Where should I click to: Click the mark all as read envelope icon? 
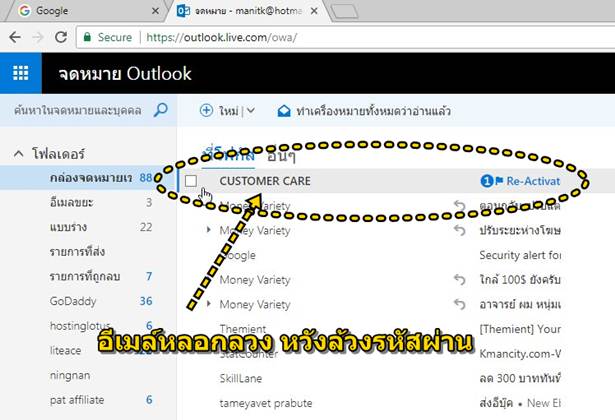click(284, 111)
